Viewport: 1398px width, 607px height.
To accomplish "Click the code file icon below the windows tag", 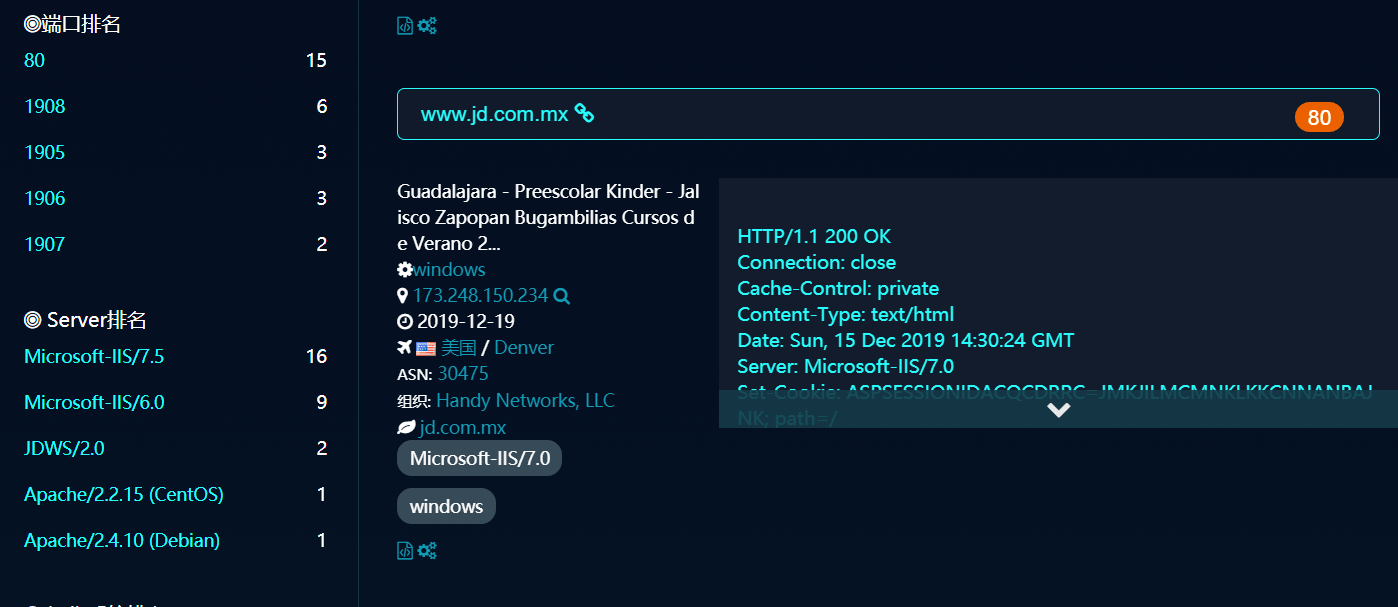I will click(405, 550).
